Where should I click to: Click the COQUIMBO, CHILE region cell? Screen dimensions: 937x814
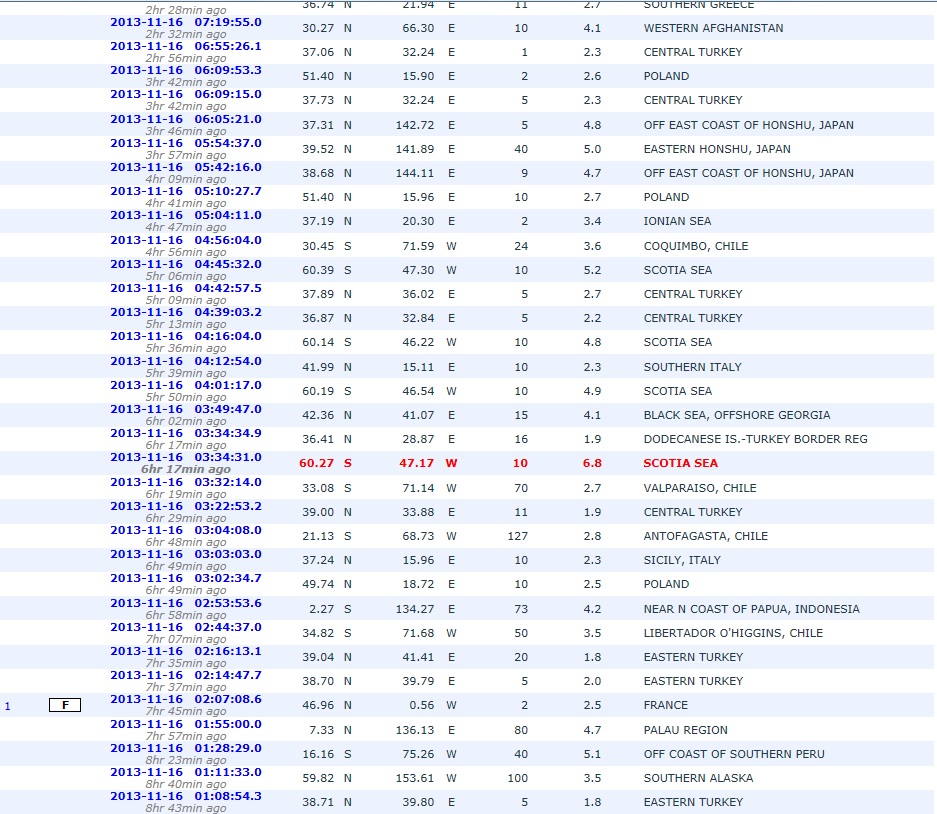(696, 246)
